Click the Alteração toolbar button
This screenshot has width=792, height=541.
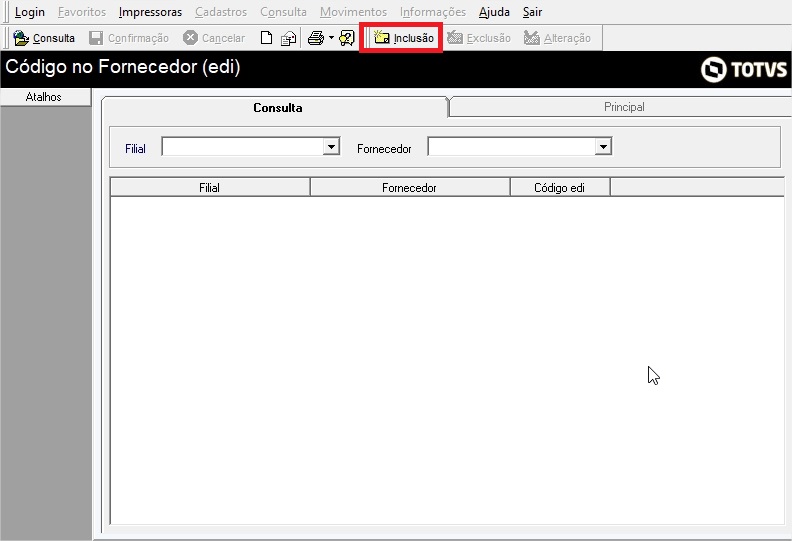pyautogui.click(x=557, y=38)
